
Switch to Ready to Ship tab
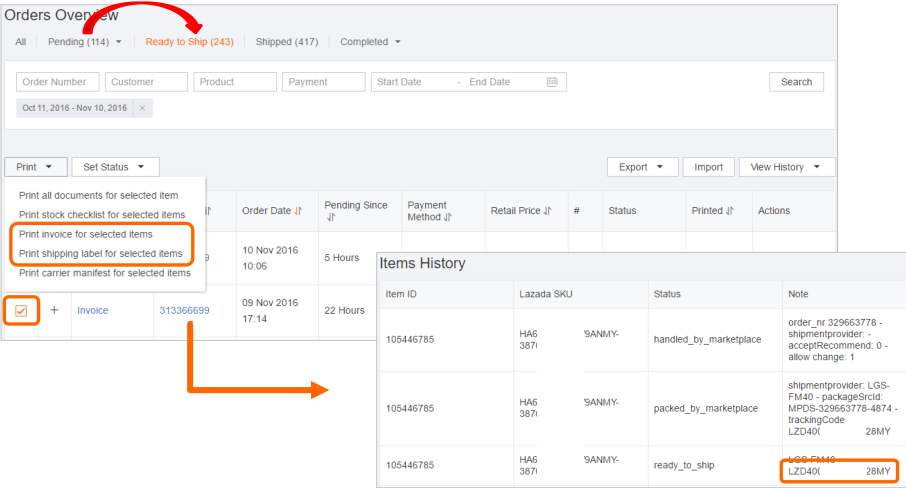(x=189, y=42)
